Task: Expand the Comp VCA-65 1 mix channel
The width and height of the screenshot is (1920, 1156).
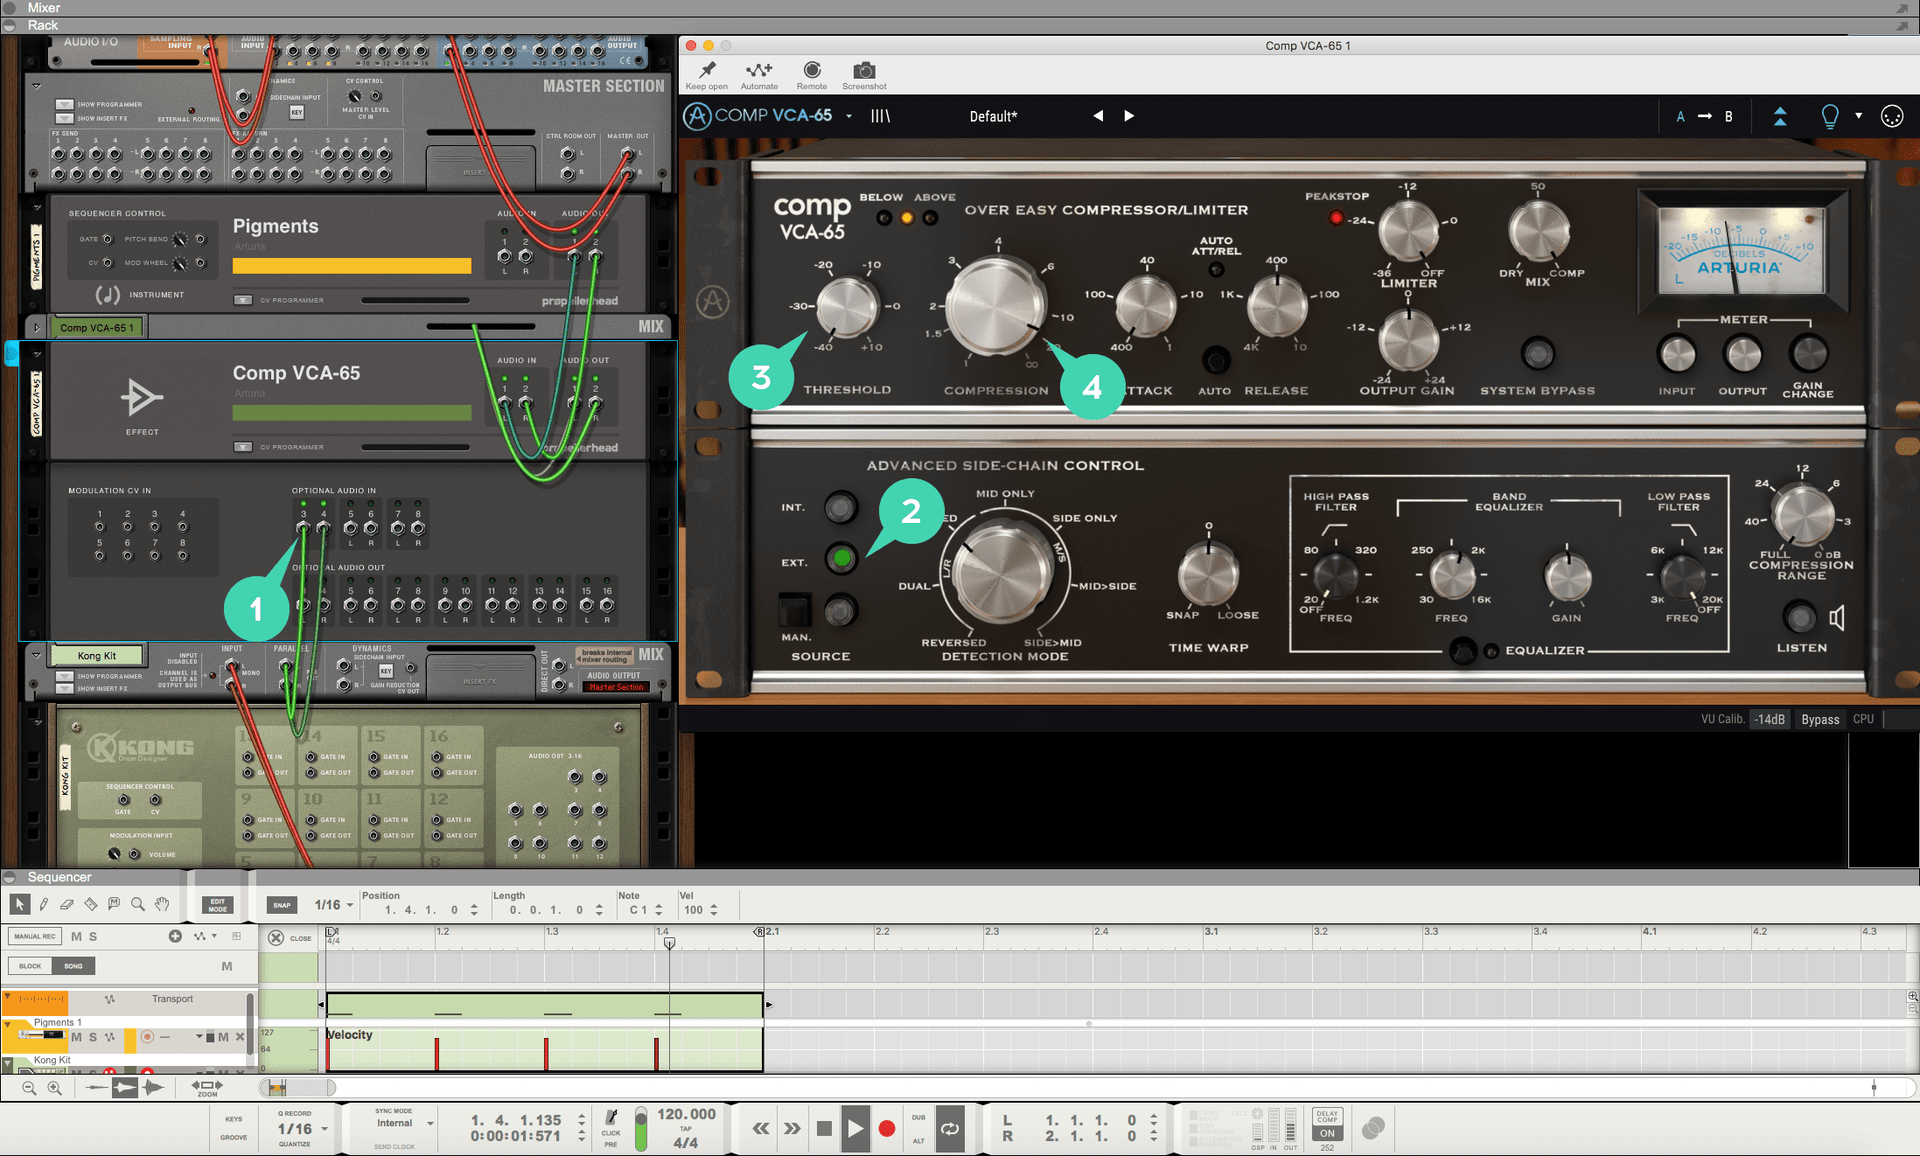Action: (38, 327)
